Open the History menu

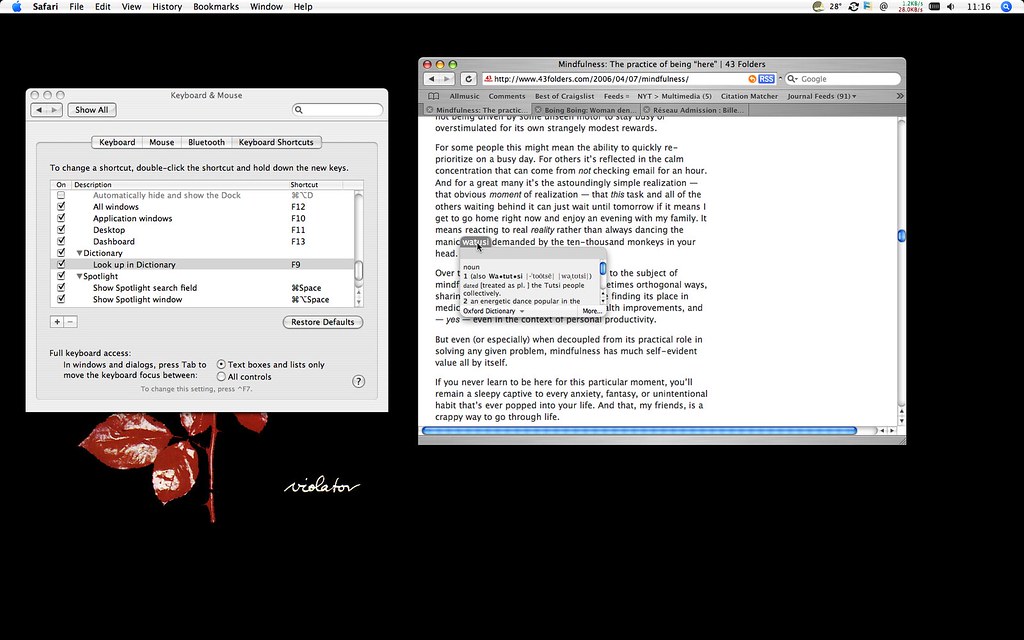(167, 7)
